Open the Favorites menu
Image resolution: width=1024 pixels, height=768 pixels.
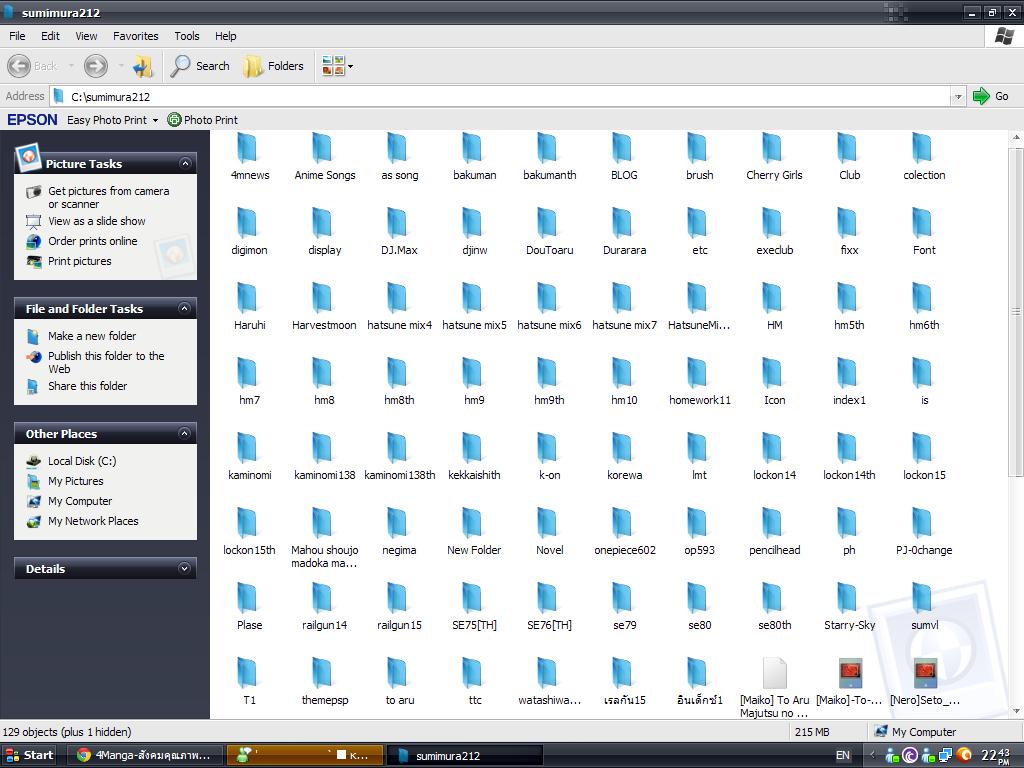[135, 36]
